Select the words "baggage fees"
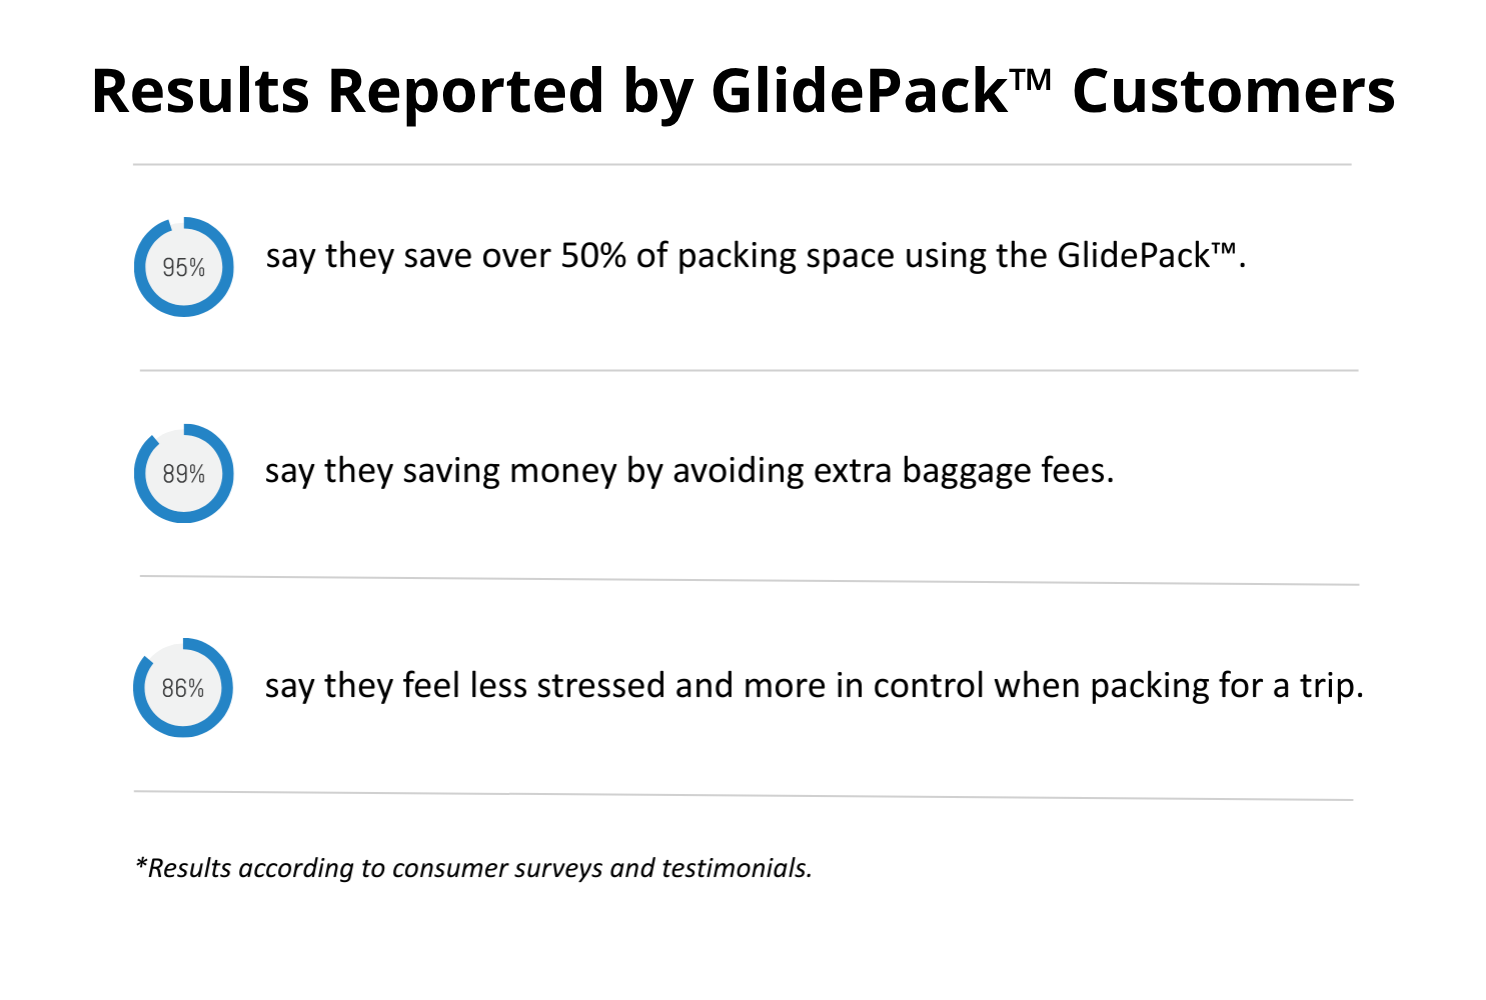The height and width of the screenshot is (1000, 1486). tap(1007, 471)
